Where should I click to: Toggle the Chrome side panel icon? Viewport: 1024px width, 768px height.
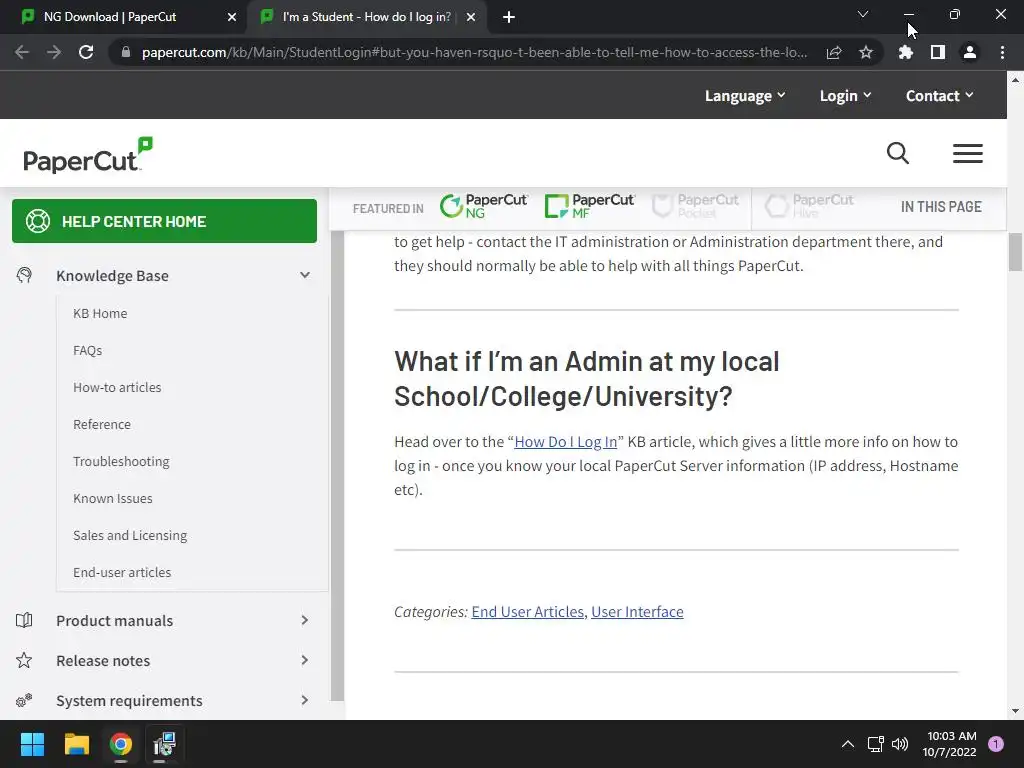pyautogui.click(x=937, y=52)
